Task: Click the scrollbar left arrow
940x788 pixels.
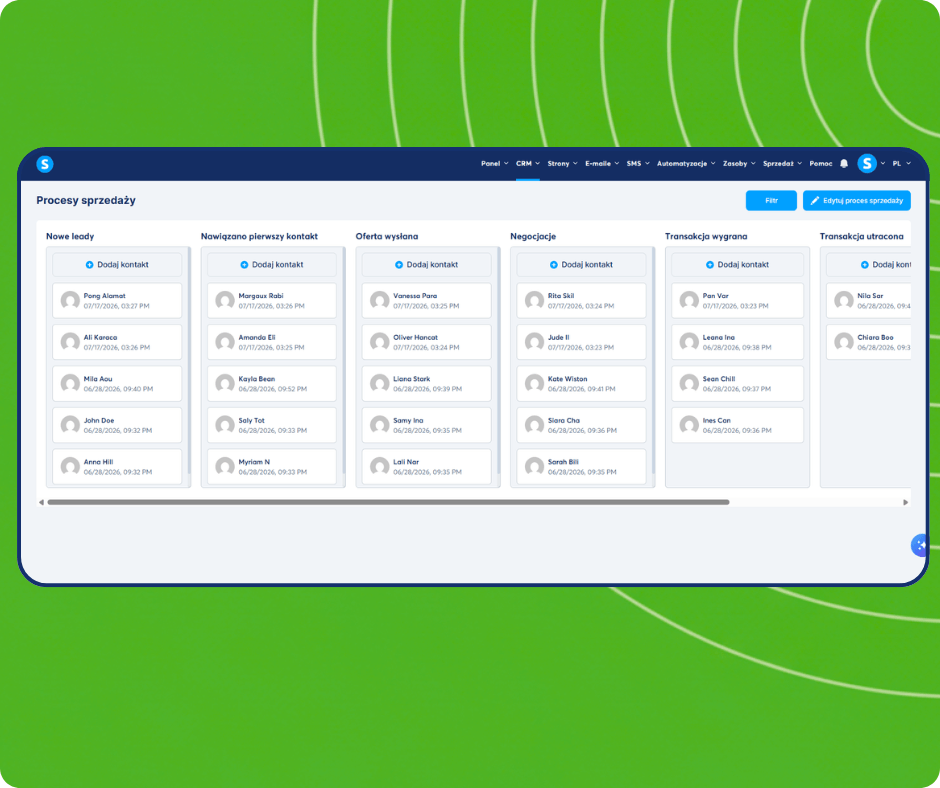Action: click(41, 503)
